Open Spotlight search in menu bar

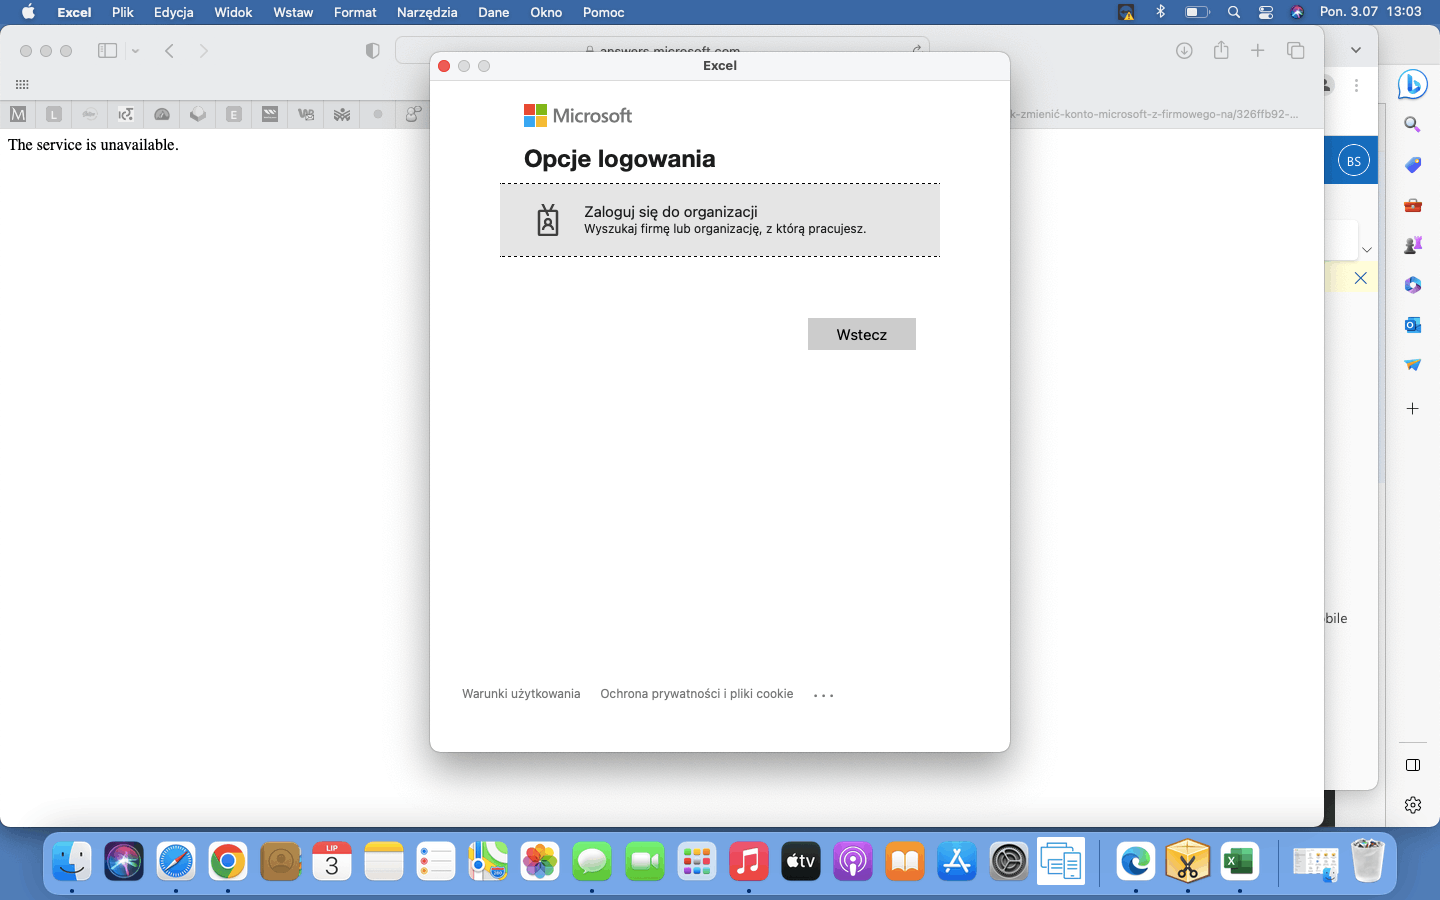pyautogui.click(x=1233, y=12)
